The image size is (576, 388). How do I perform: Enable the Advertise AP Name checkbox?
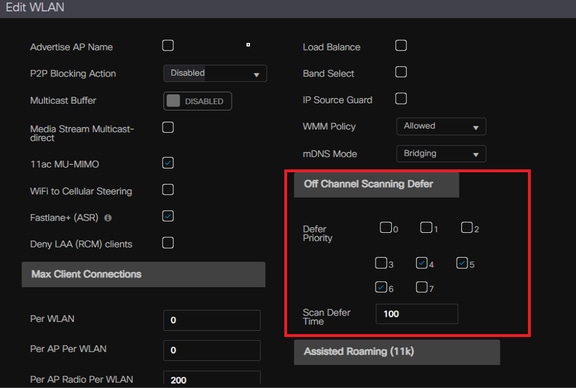coord(168,46)
